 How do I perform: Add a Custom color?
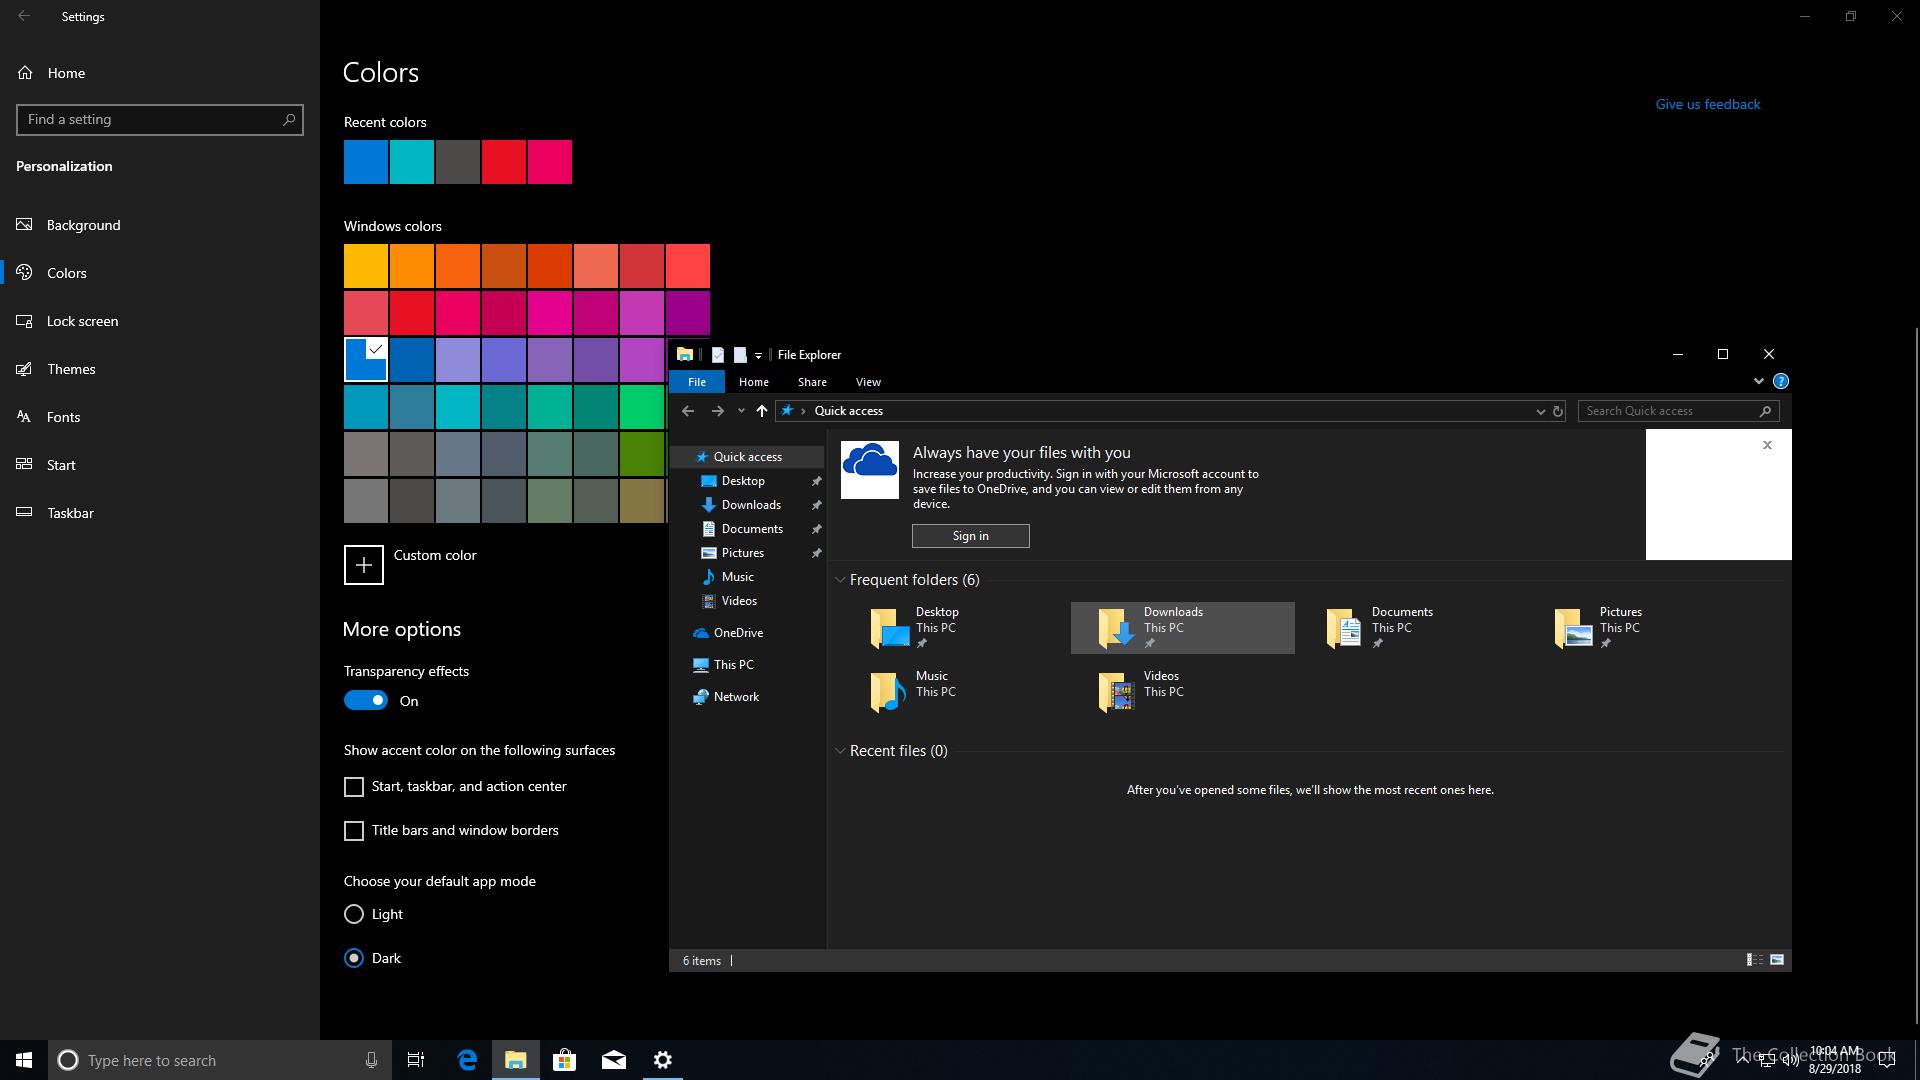(364, 565)
